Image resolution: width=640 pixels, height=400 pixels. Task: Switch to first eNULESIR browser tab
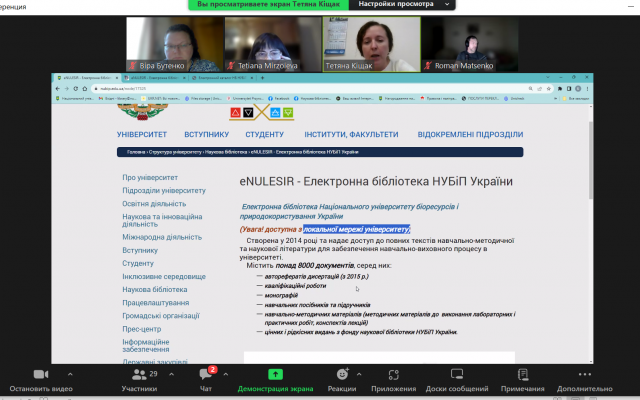click(87, 78)
